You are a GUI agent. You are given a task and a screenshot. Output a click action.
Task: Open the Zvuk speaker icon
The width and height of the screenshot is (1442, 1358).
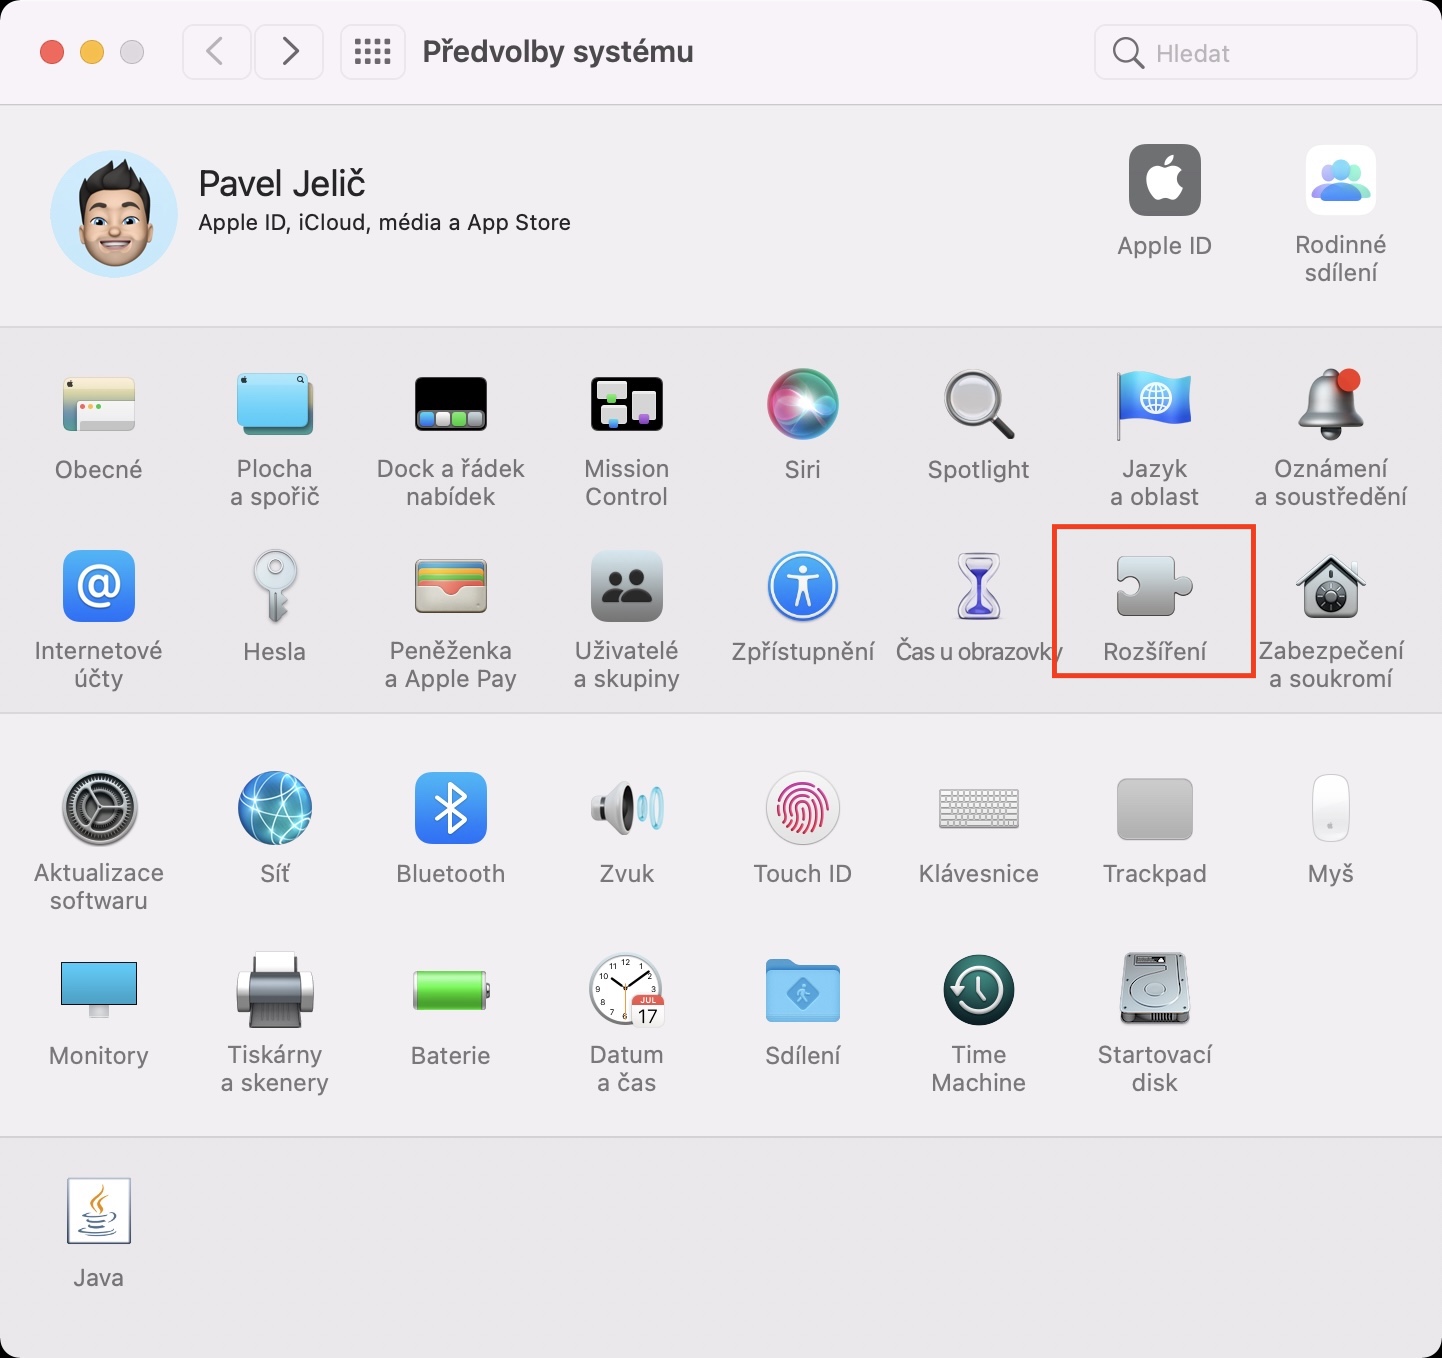(x=627, y=808)
